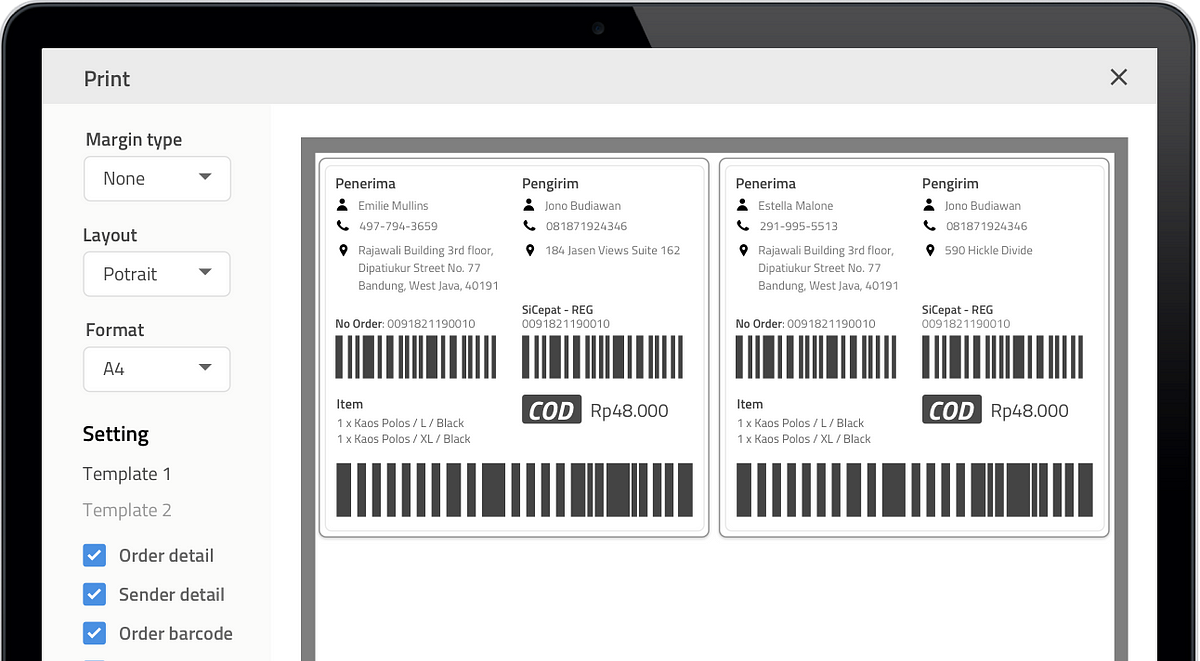
Task: Toggle the Sender detail checkbox
Action: [94, 594]
